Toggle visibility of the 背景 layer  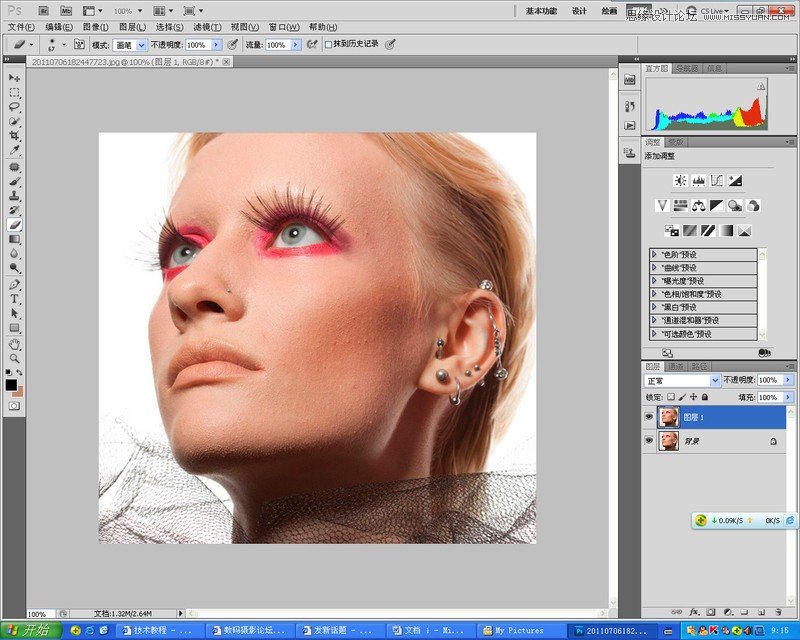point(648,441)
